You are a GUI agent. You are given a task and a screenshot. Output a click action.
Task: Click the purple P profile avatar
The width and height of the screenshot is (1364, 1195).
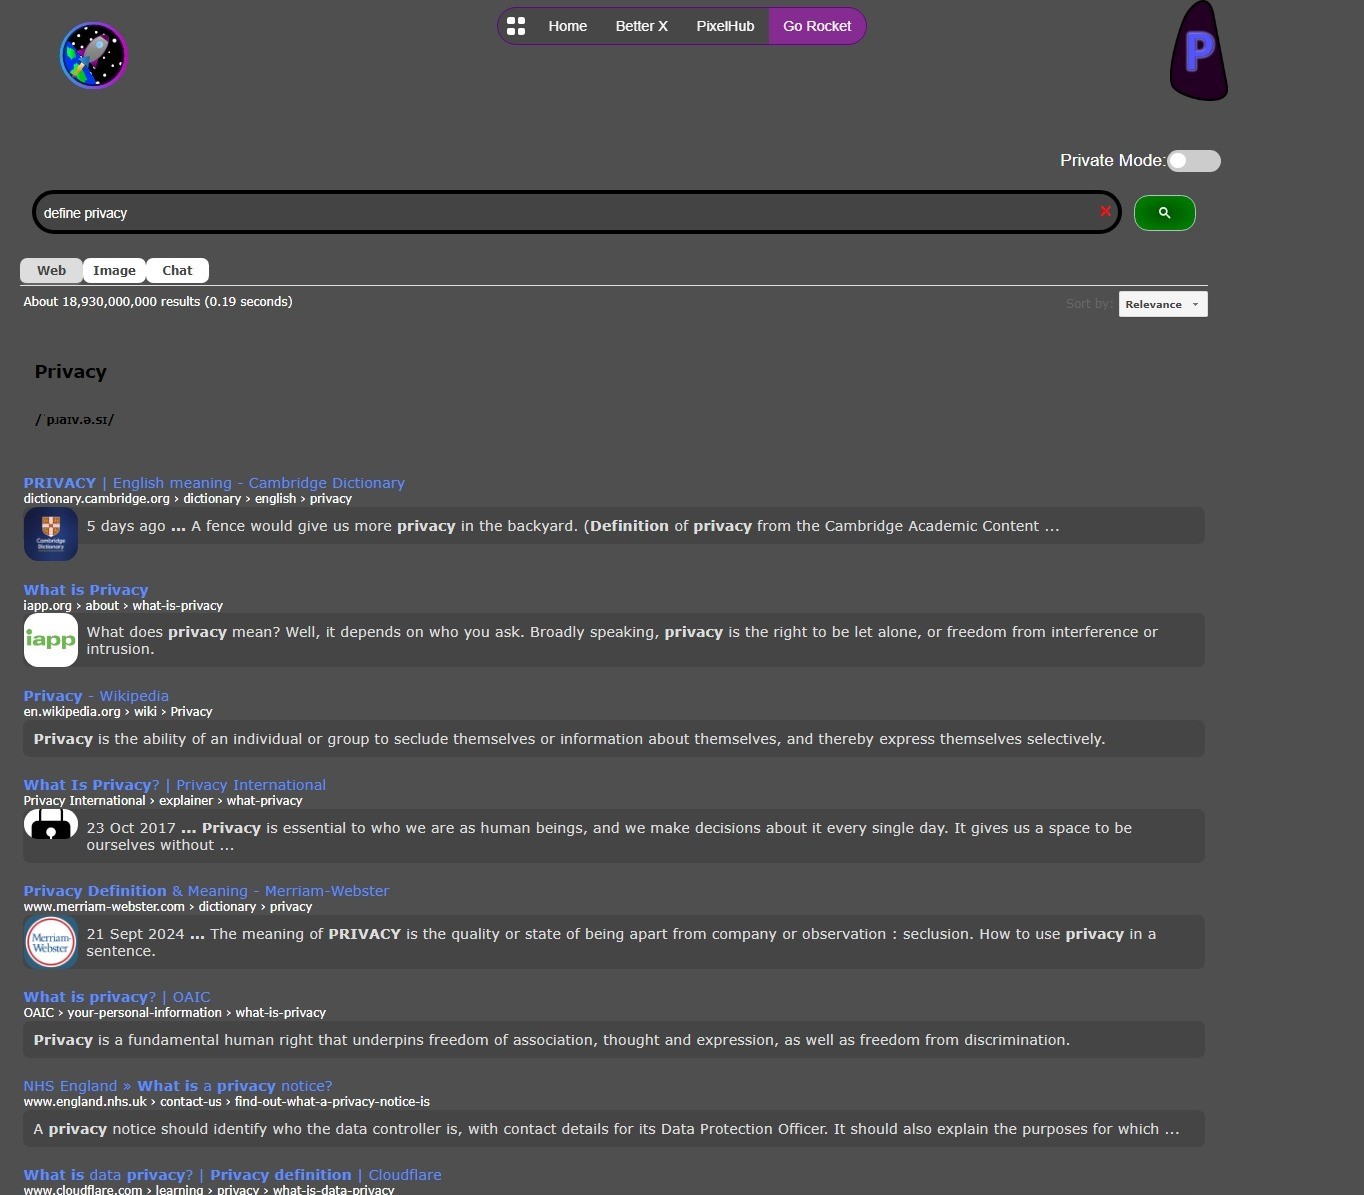1198,51
